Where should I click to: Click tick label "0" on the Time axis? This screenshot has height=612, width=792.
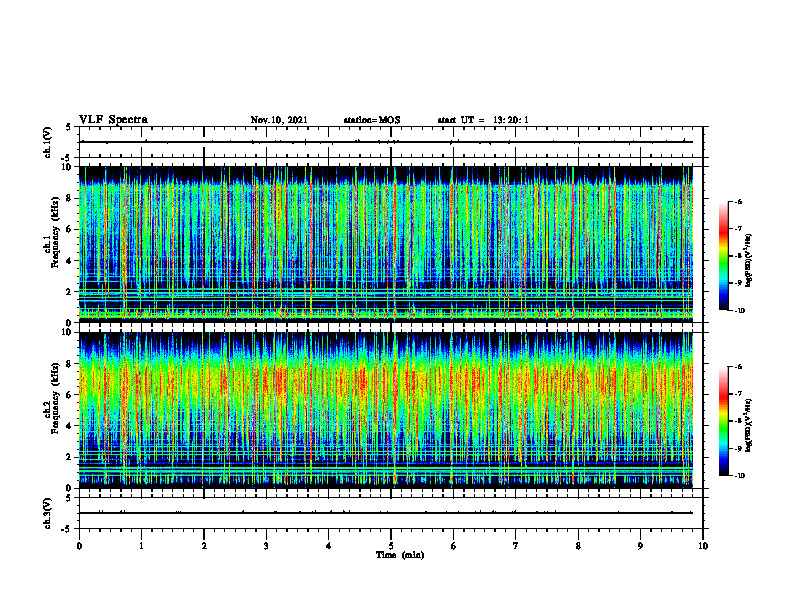click(79, 546)
